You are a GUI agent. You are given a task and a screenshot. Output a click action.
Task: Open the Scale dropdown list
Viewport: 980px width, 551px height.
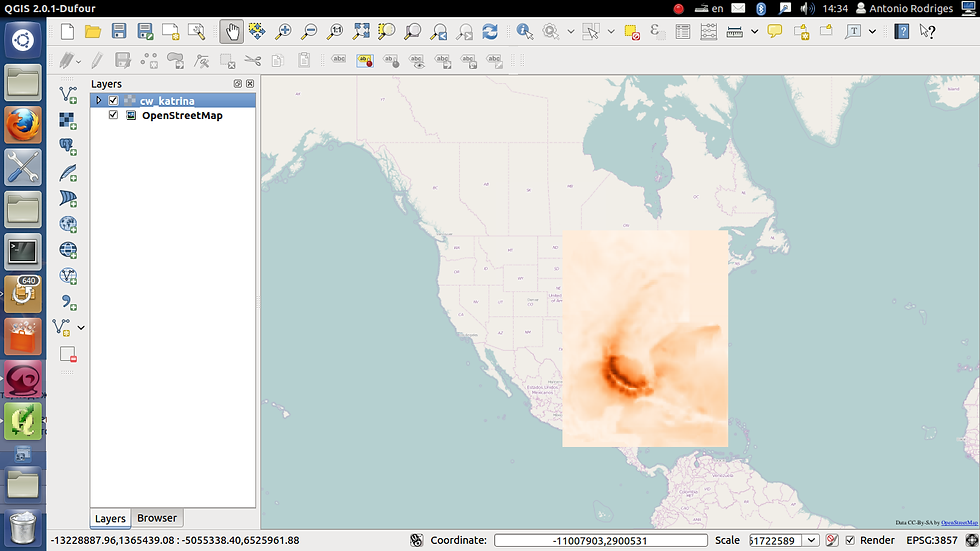click(811, 540)
